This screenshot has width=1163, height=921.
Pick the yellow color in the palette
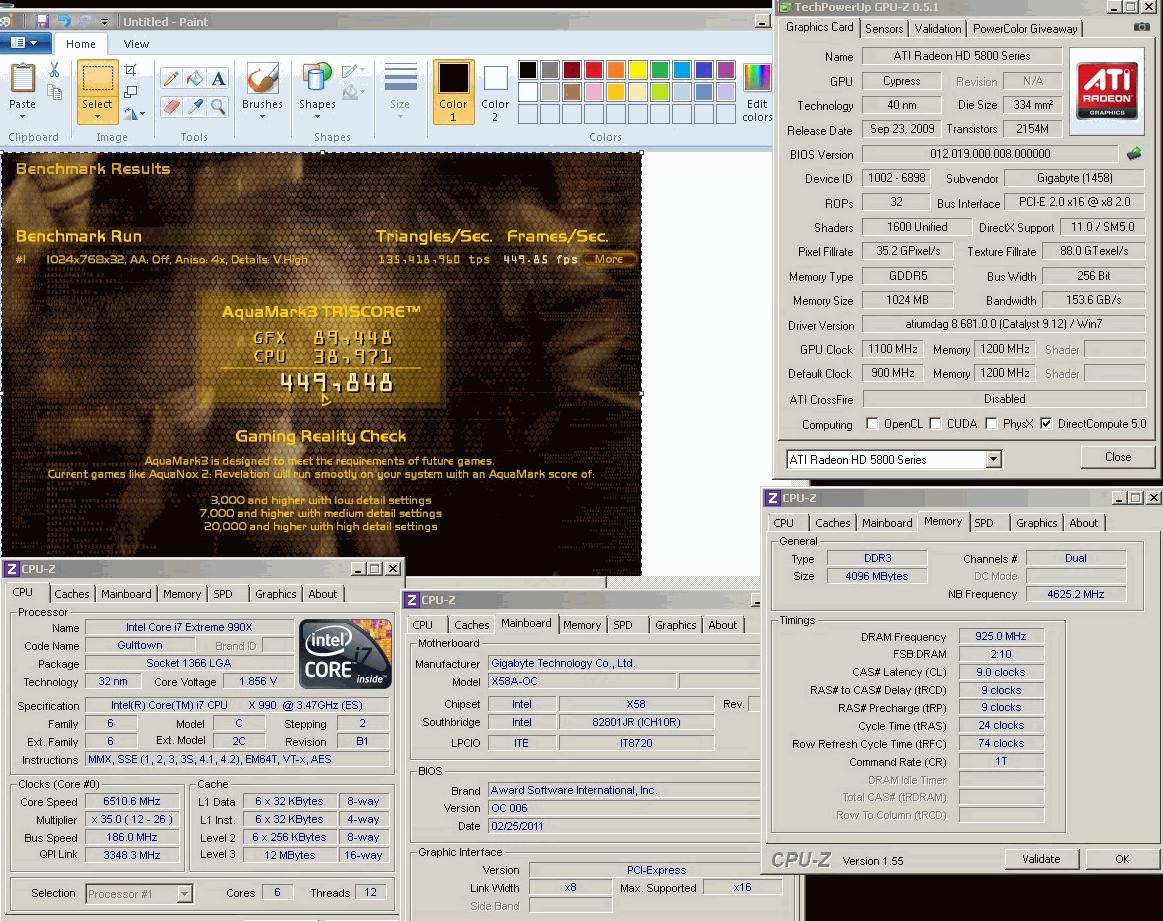pos(638,70)
